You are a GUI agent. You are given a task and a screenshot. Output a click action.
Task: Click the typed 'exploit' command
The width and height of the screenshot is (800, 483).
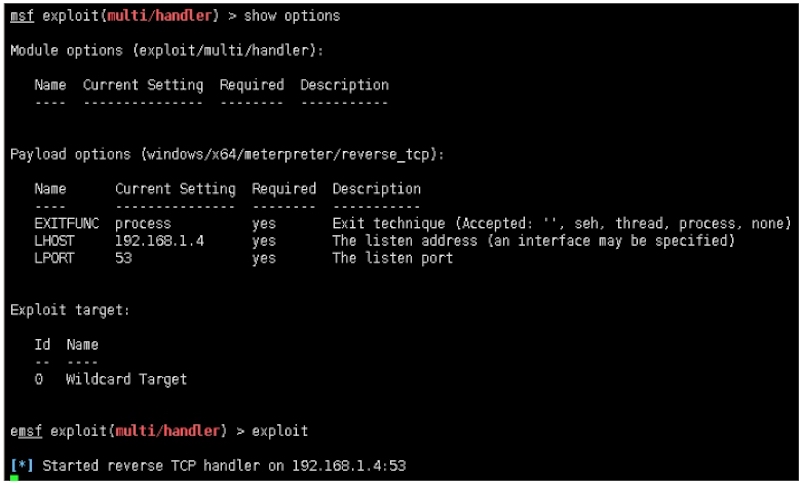(280, 431)
